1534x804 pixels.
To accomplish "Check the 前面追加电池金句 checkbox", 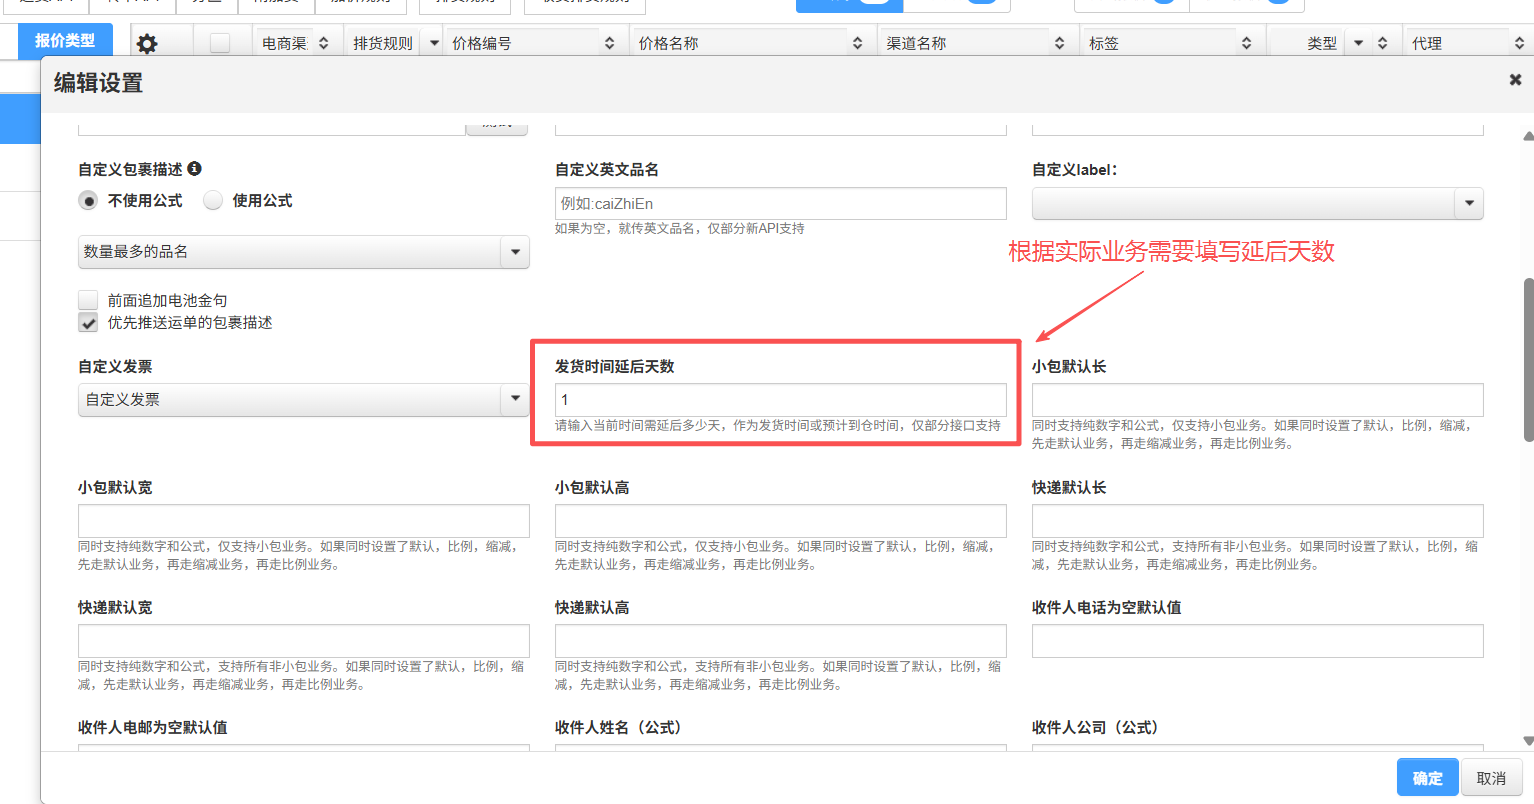I will (x=88, y=300).
